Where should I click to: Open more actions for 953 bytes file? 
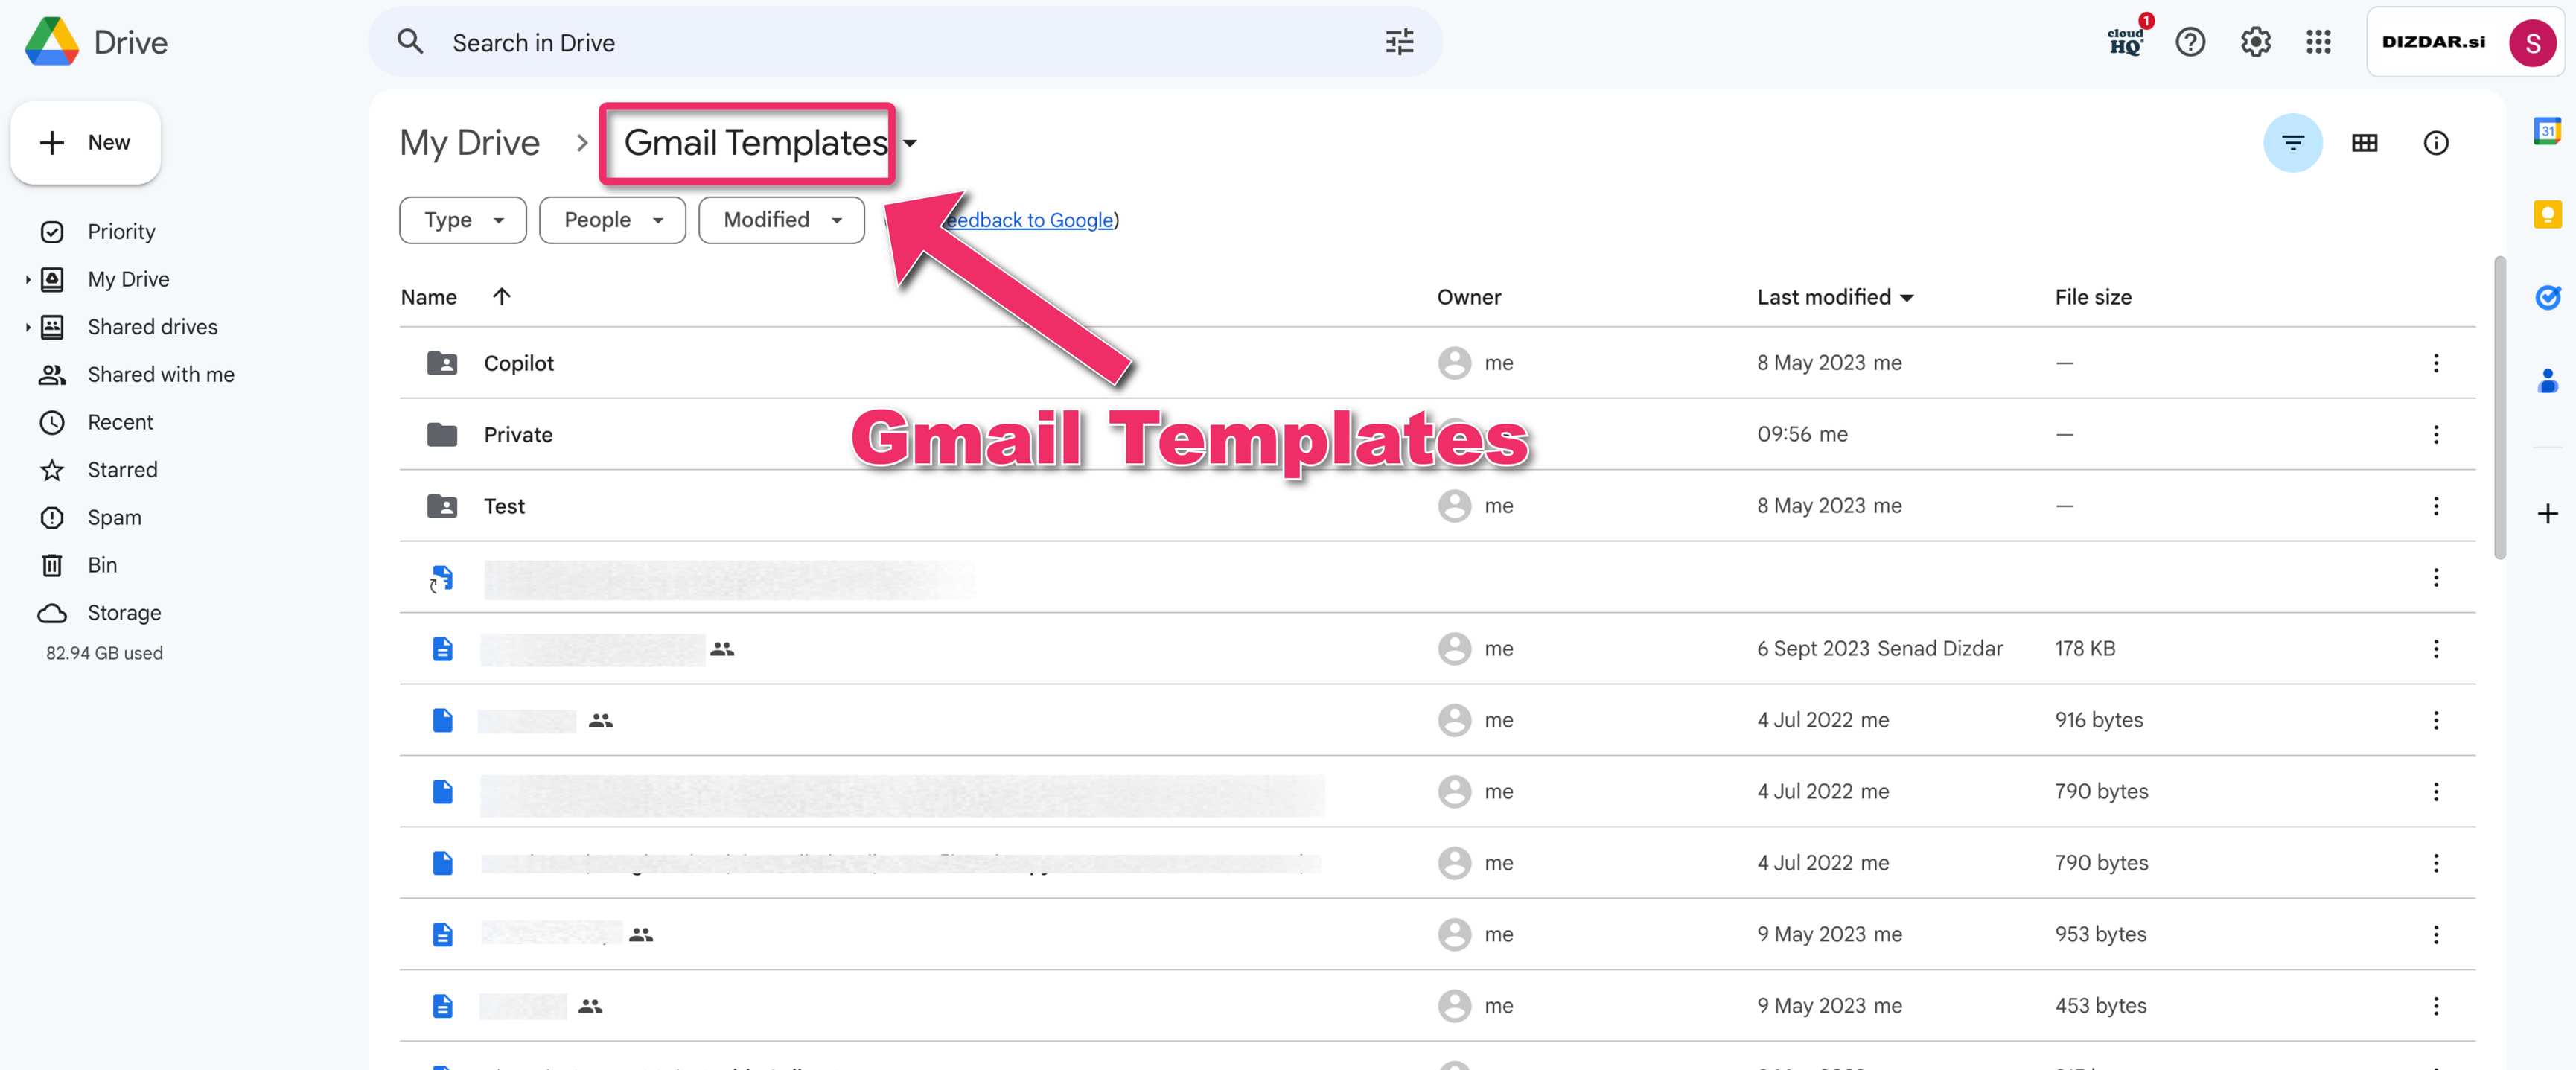tap(2436, 934)
